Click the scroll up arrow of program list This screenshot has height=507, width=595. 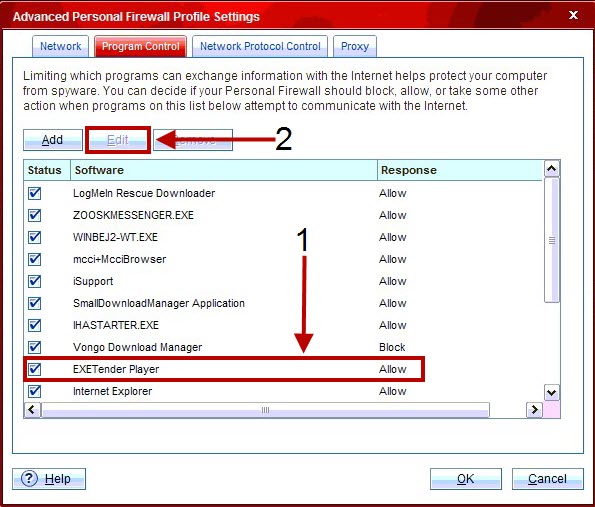click(552, 168)
